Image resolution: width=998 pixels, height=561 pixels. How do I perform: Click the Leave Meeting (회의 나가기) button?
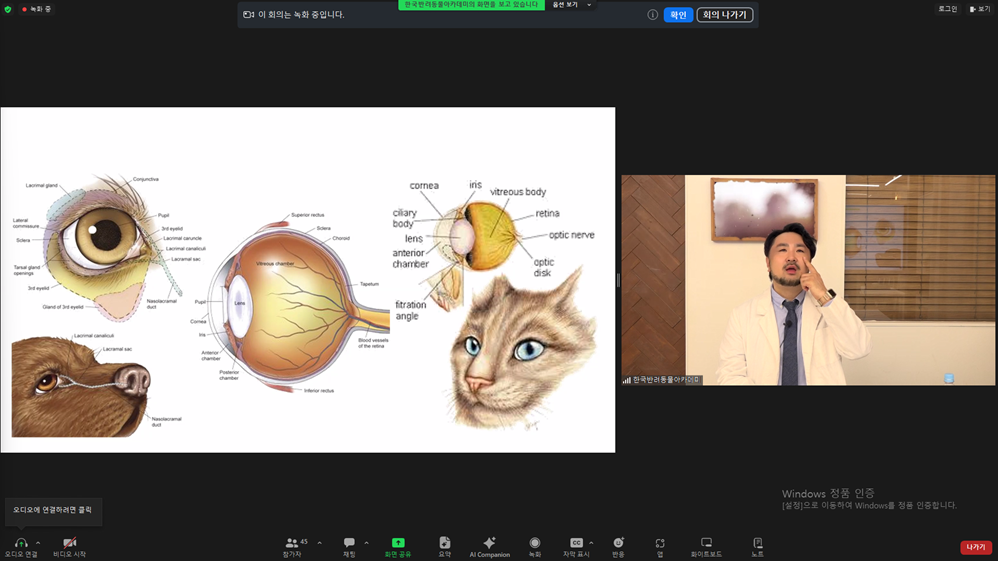tap(724, 15)
